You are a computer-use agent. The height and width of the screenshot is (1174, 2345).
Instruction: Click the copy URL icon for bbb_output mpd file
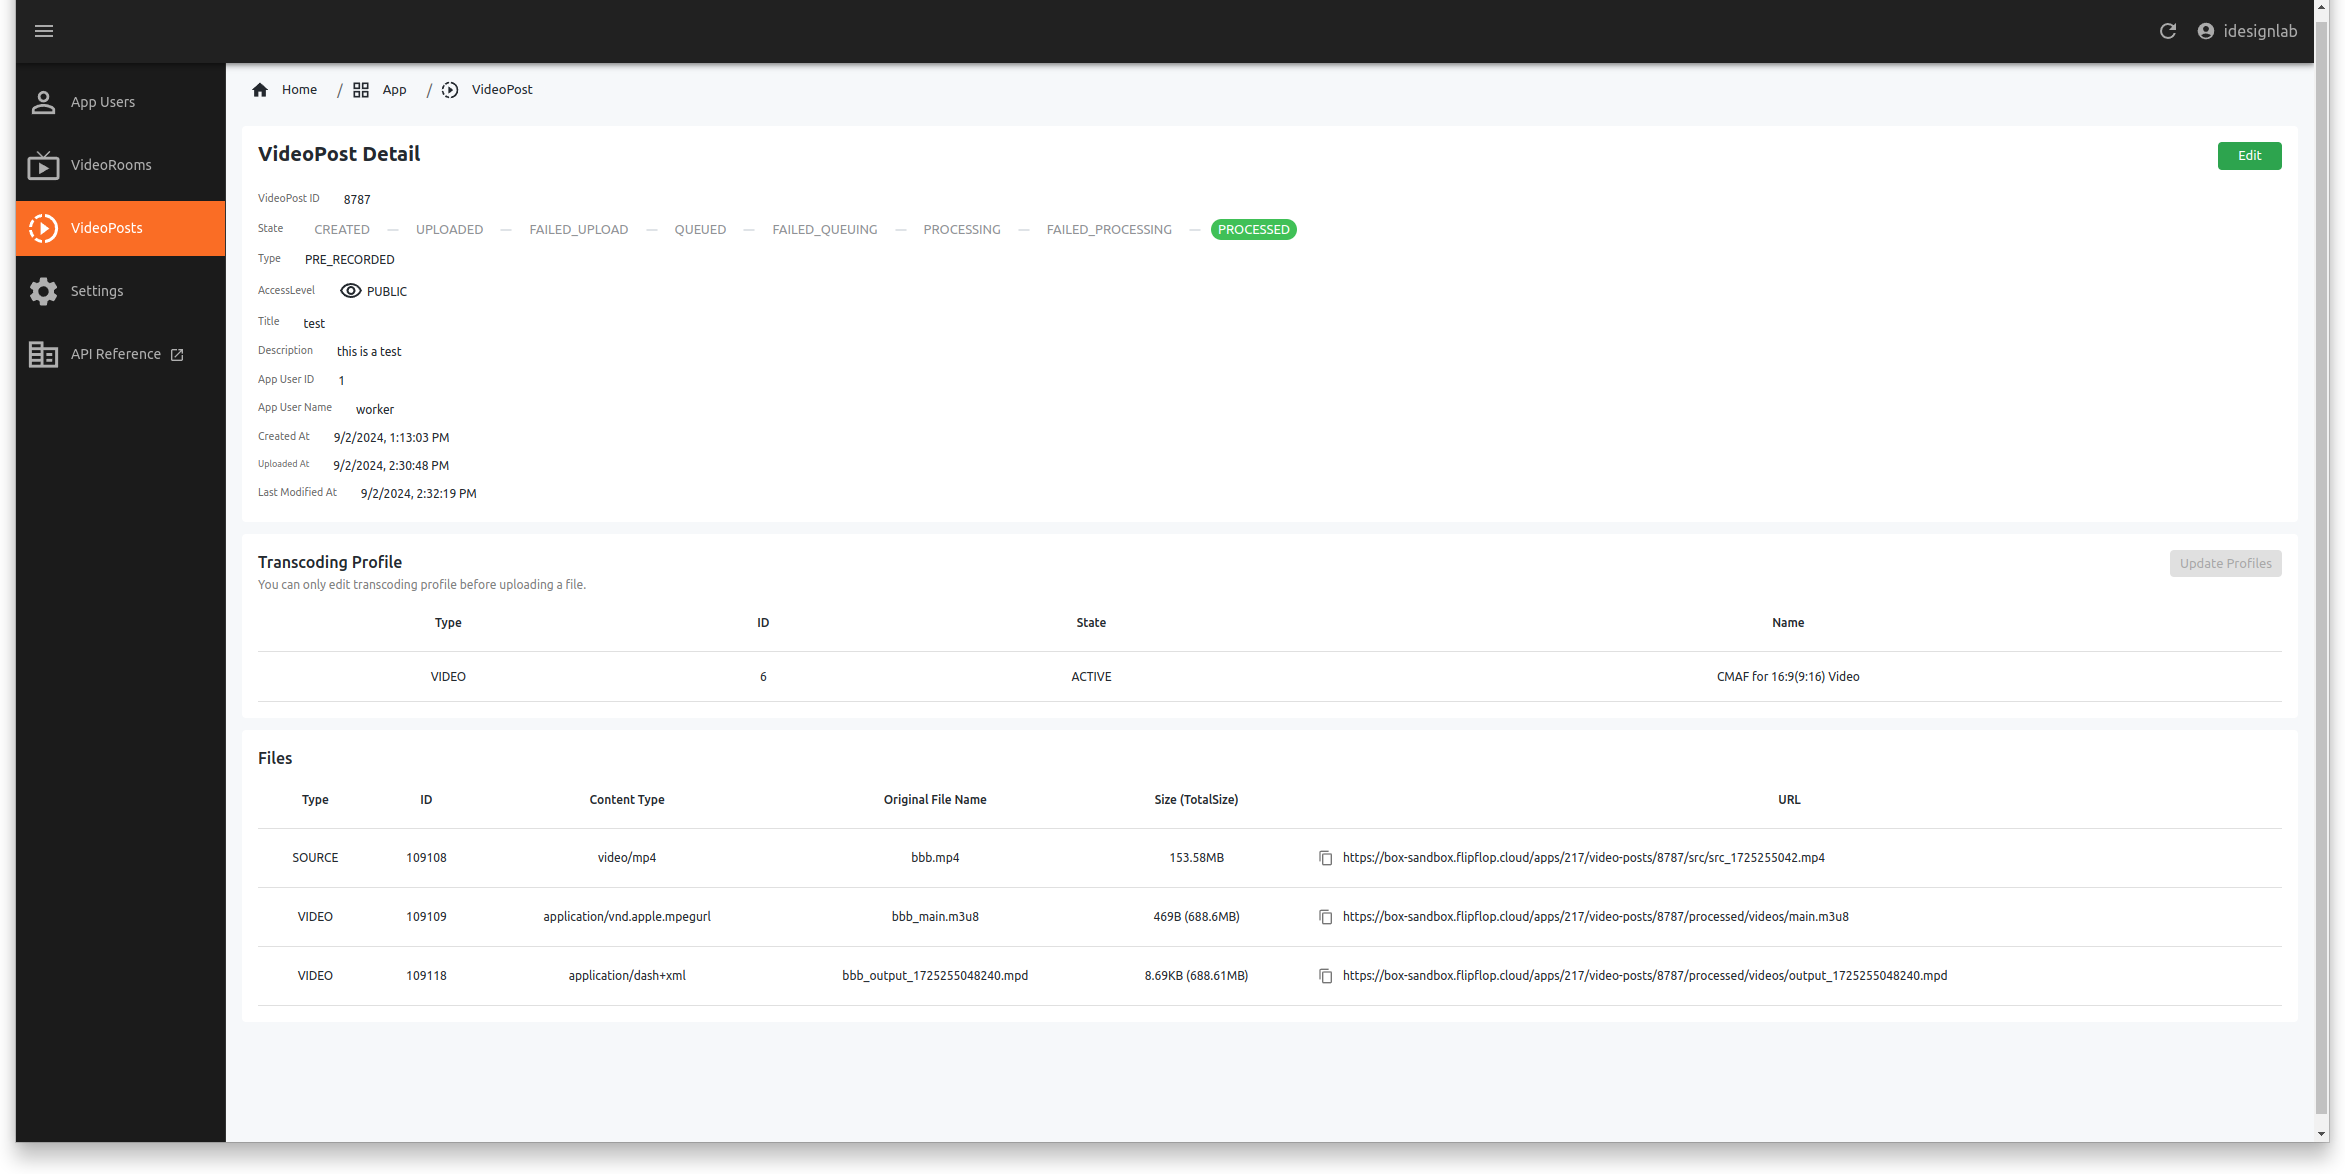pyautogui.click(x=1325, y=975)
